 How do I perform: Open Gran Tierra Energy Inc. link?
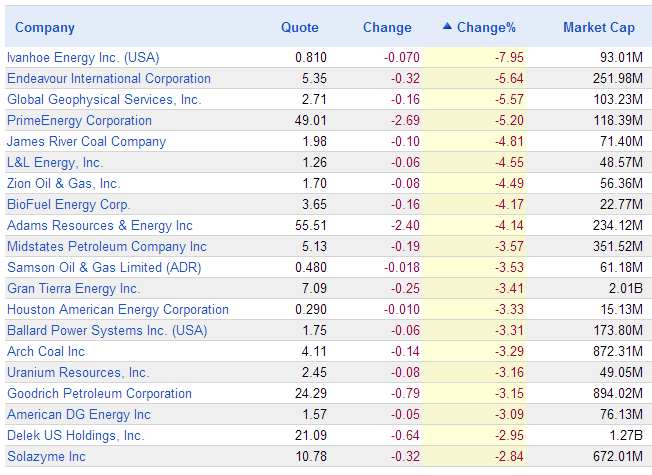(x=74, y=288)
